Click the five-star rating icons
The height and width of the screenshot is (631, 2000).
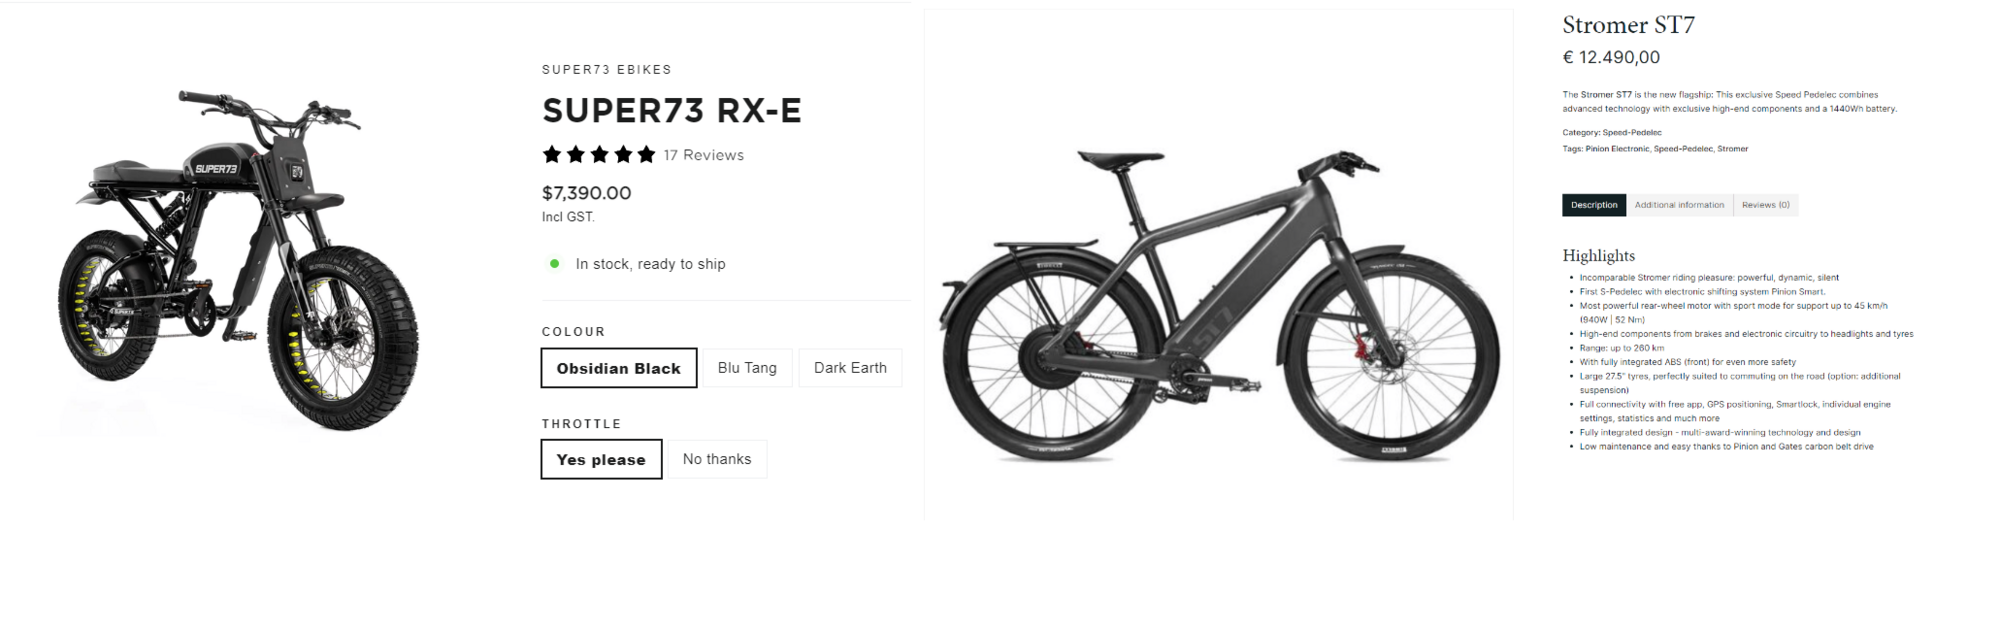[599, 155]
